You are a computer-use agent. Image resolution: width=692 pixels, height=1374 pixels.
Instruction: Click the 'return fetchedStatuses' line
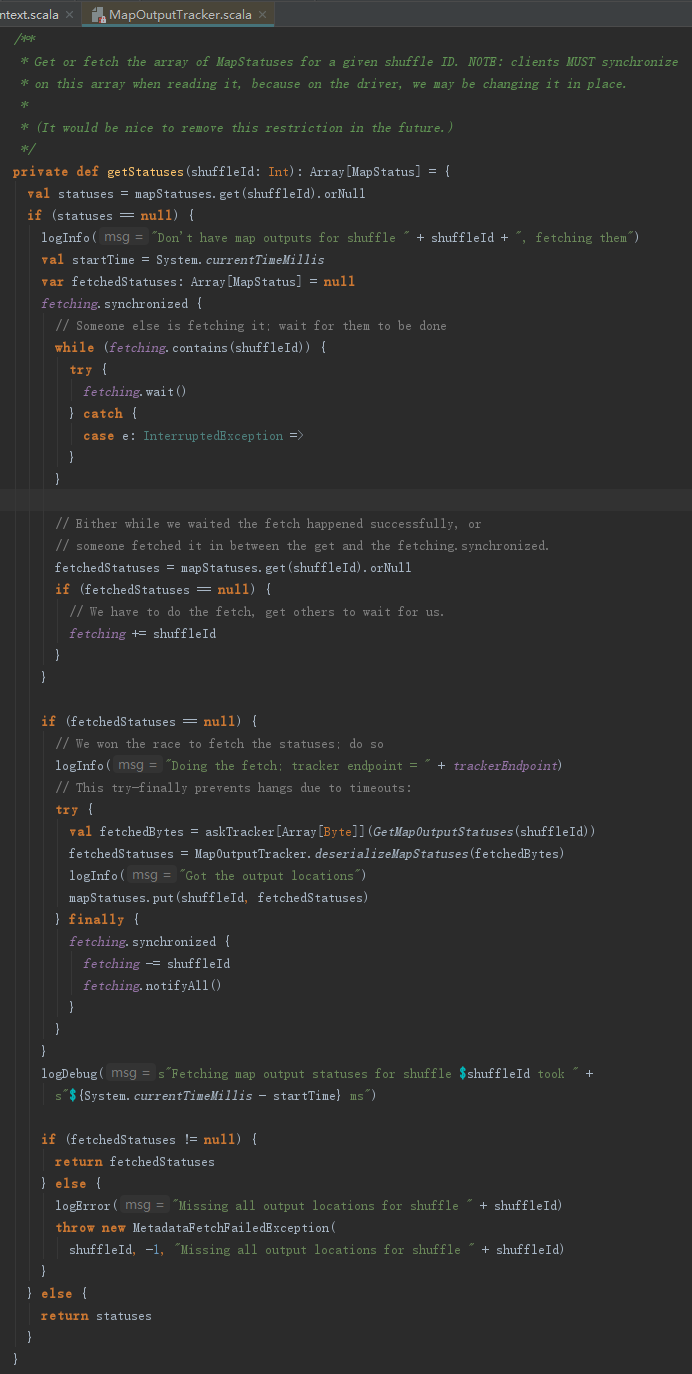[x=135, y=1162]
